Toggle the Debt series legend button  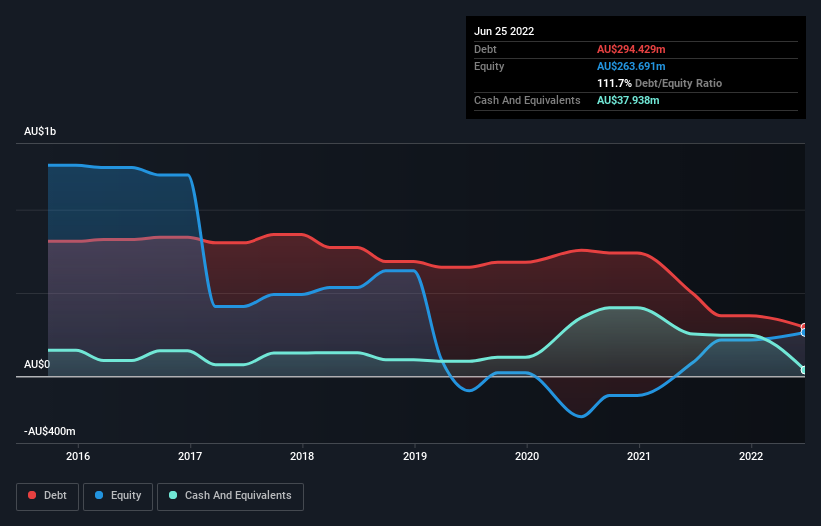click(x=48, y=496)
